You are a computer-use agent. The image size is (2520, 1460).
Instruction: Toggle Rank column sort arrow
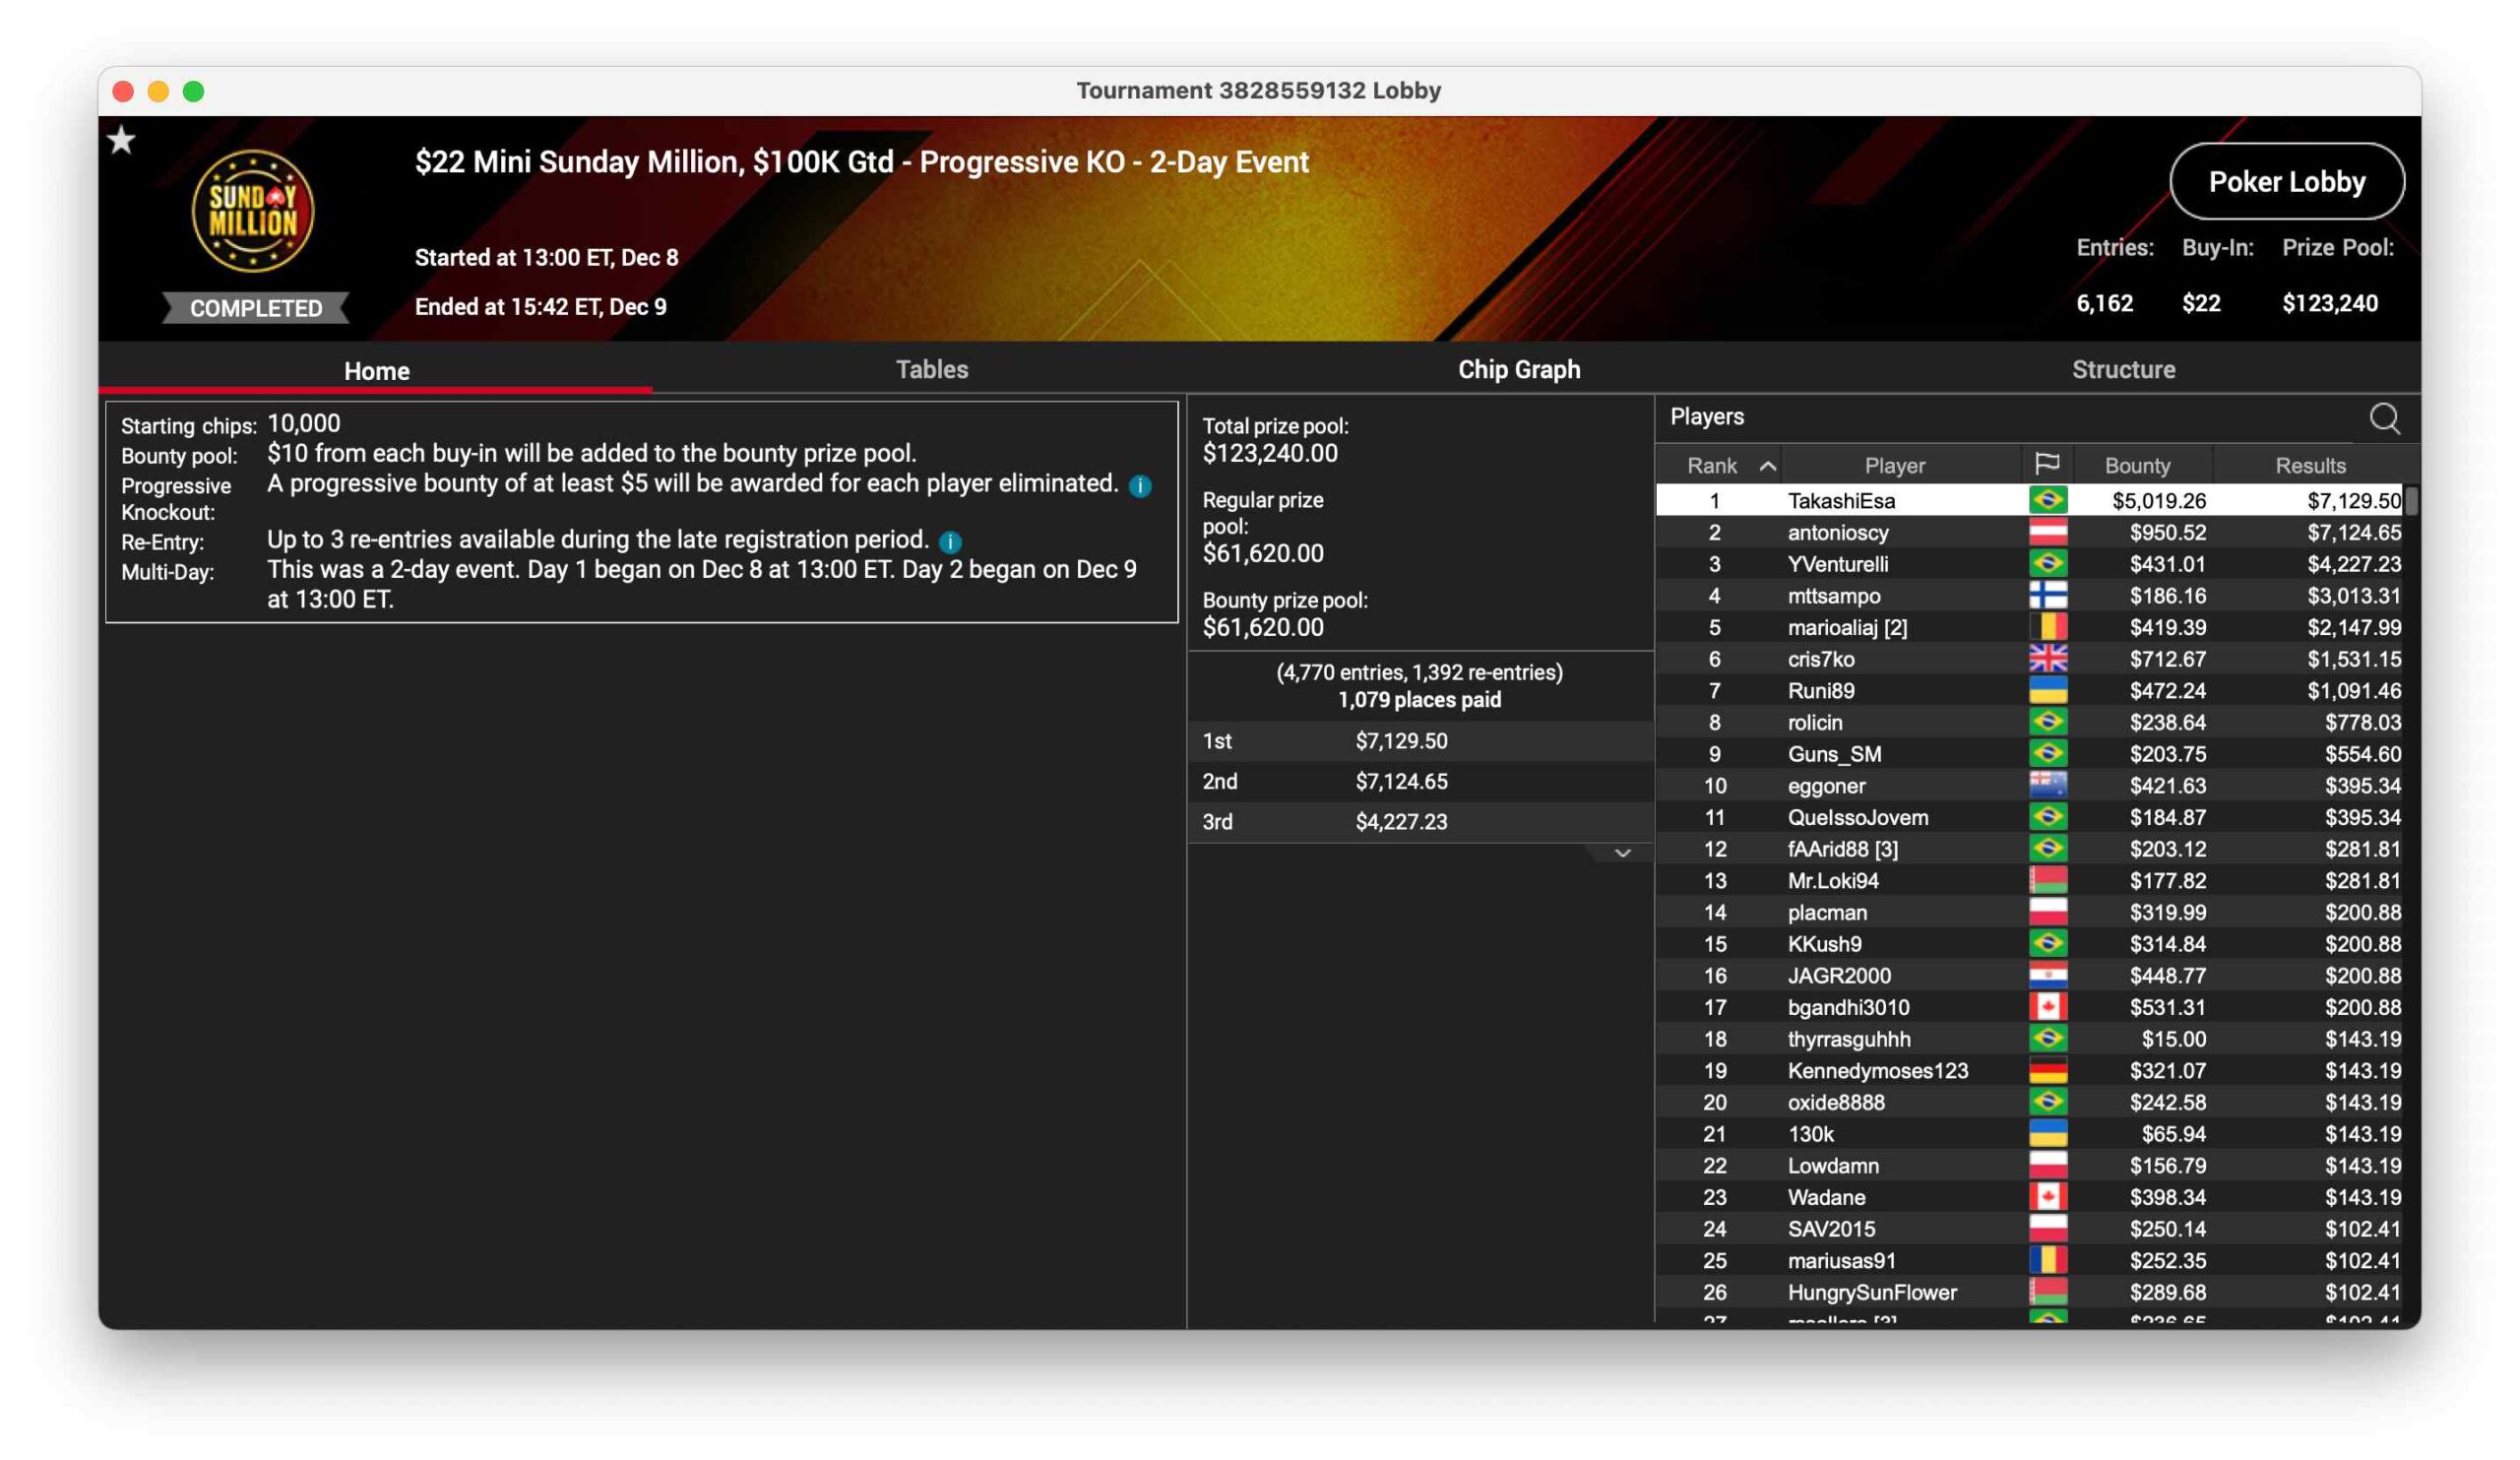(x=1767, y=466)
